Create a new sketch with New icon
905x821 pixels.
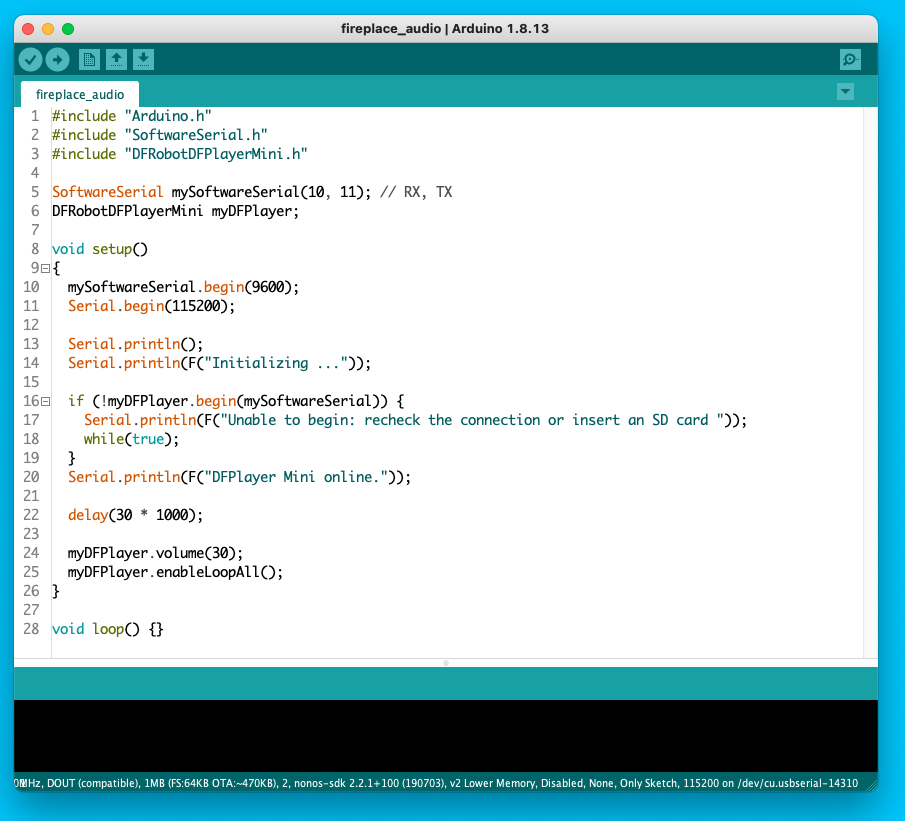(89, 59)
